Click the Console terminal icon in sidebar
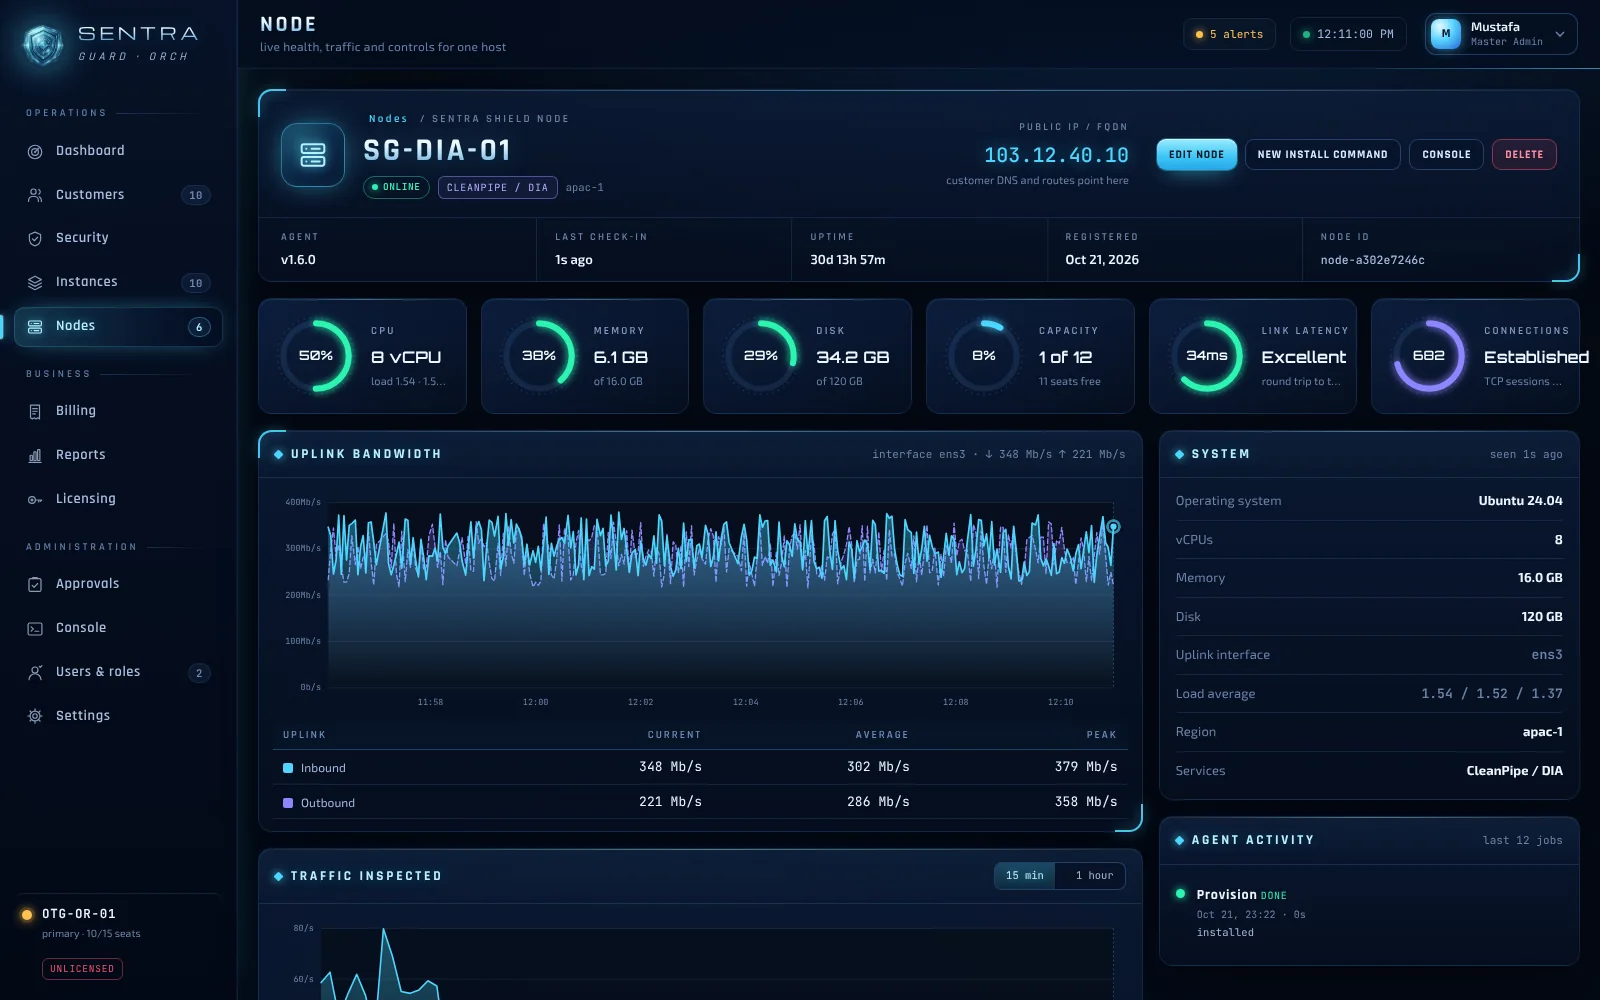Image resolution: width=1600 pixels, height=1000 pixels. pyautogui.click(x=35, y=629)
